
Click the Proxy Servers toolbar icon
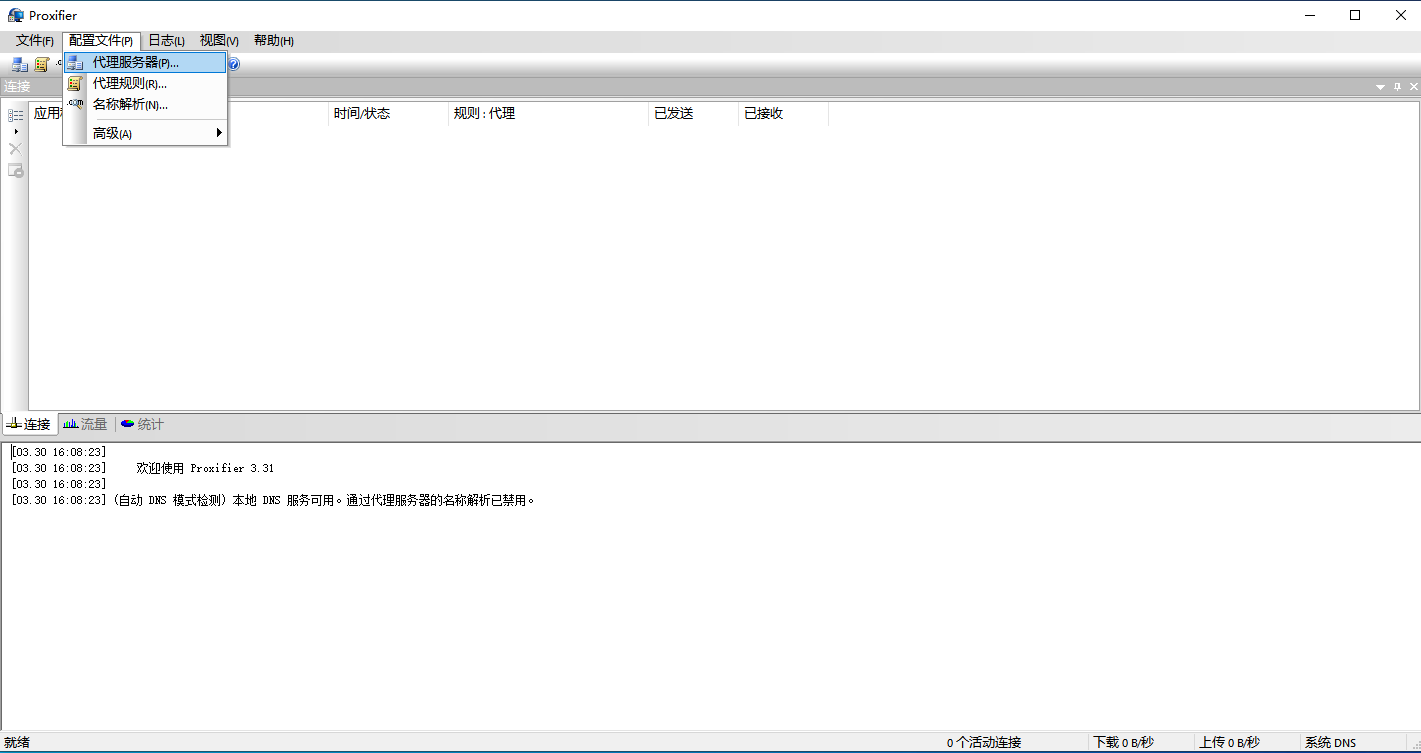point(20,64)
